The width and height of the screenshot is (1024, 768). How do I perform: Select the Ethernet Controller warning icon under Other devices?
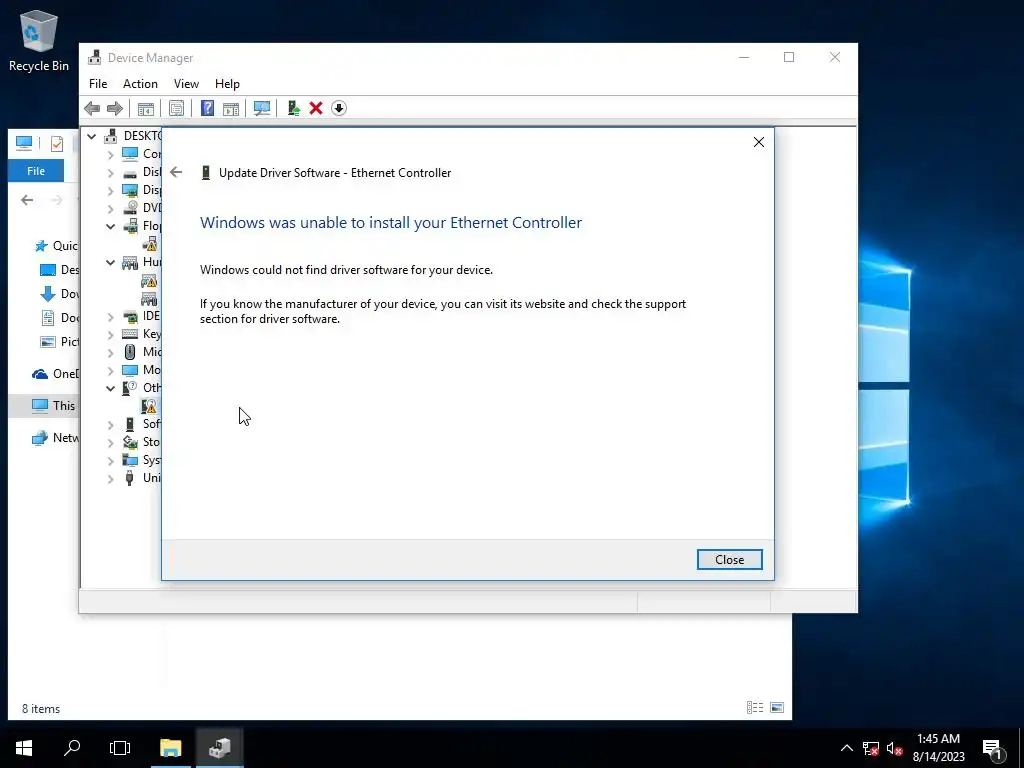(150, 406)
